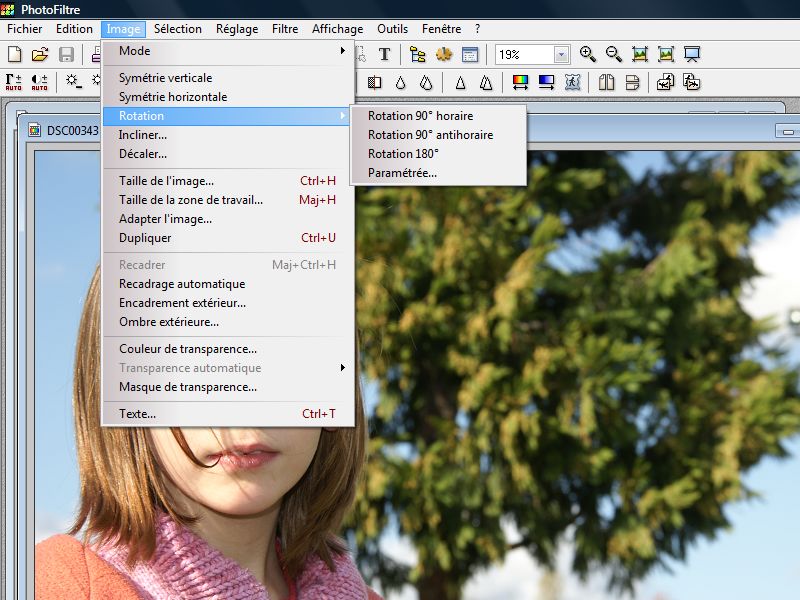The image size is (800, 600).
Task: Open Taille de la zone de travail...
Action: (x=228, y=199)
